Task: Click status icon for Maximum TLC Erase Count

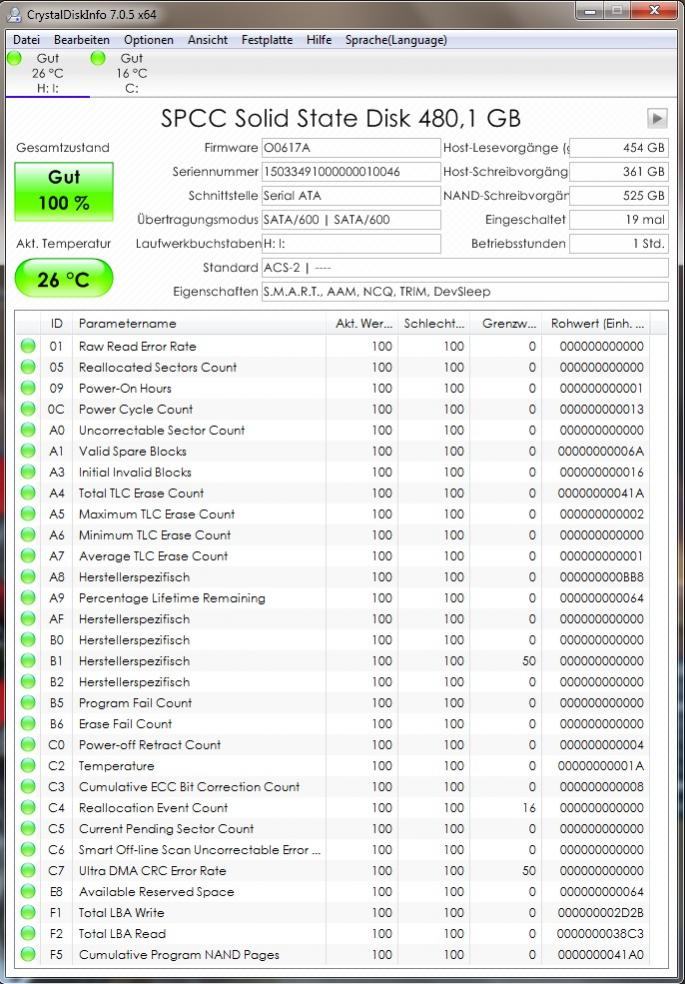Action: click(28, 514)
